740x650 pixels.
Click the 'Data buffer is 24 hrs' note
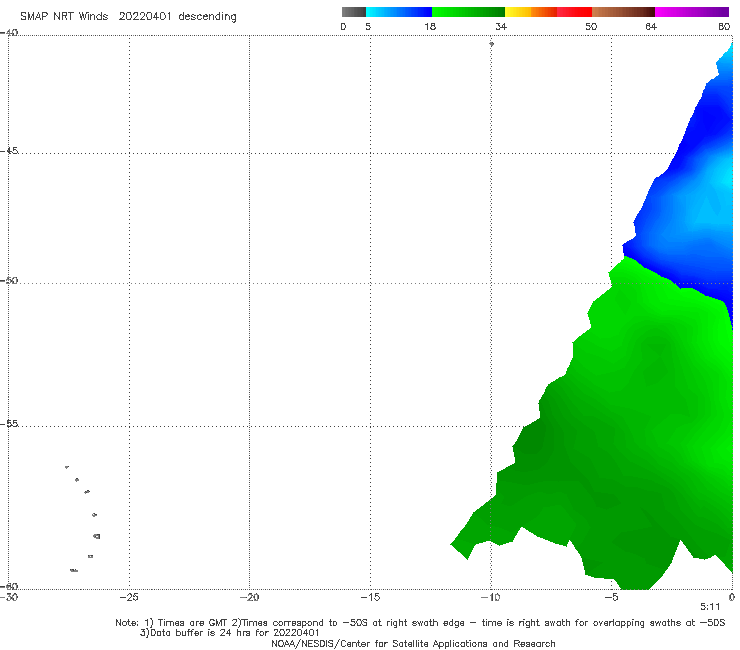point(229,633)
